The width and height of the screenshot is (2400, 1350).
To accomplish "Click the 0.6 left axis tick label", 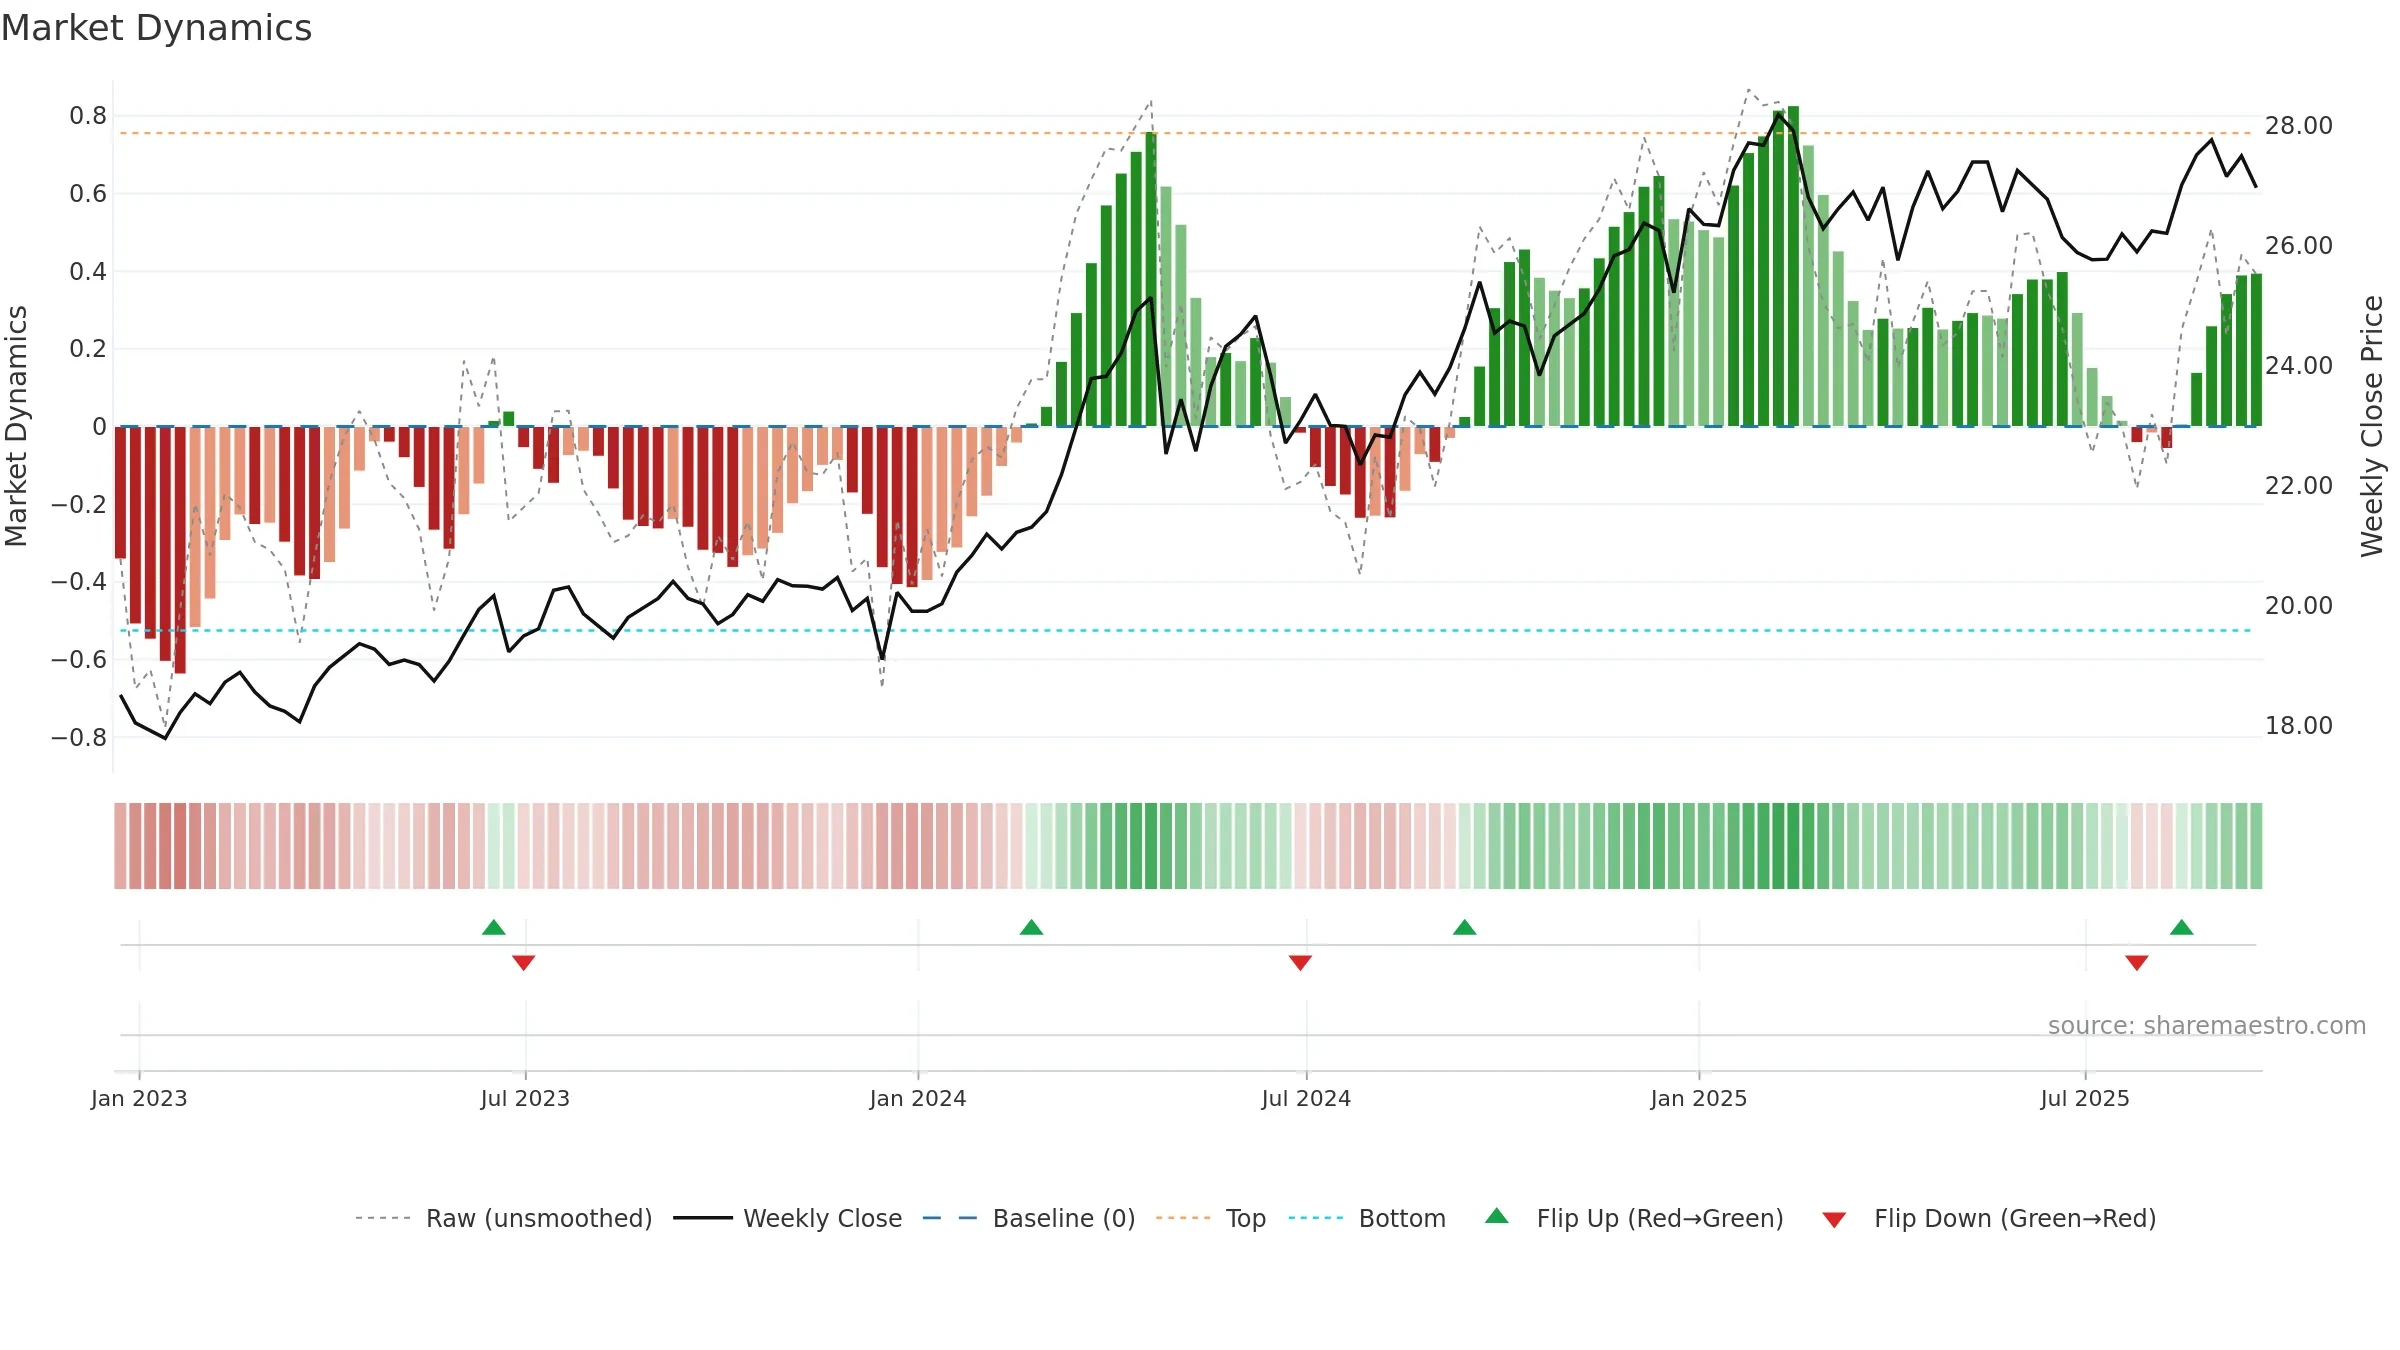I will [x=88, y=194].
